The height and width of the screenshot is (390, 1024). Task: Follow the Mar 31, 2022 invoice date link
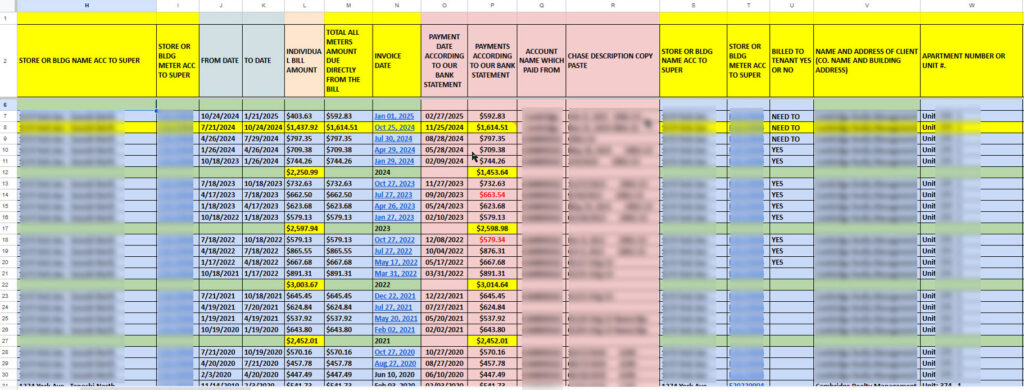(394, 274)
